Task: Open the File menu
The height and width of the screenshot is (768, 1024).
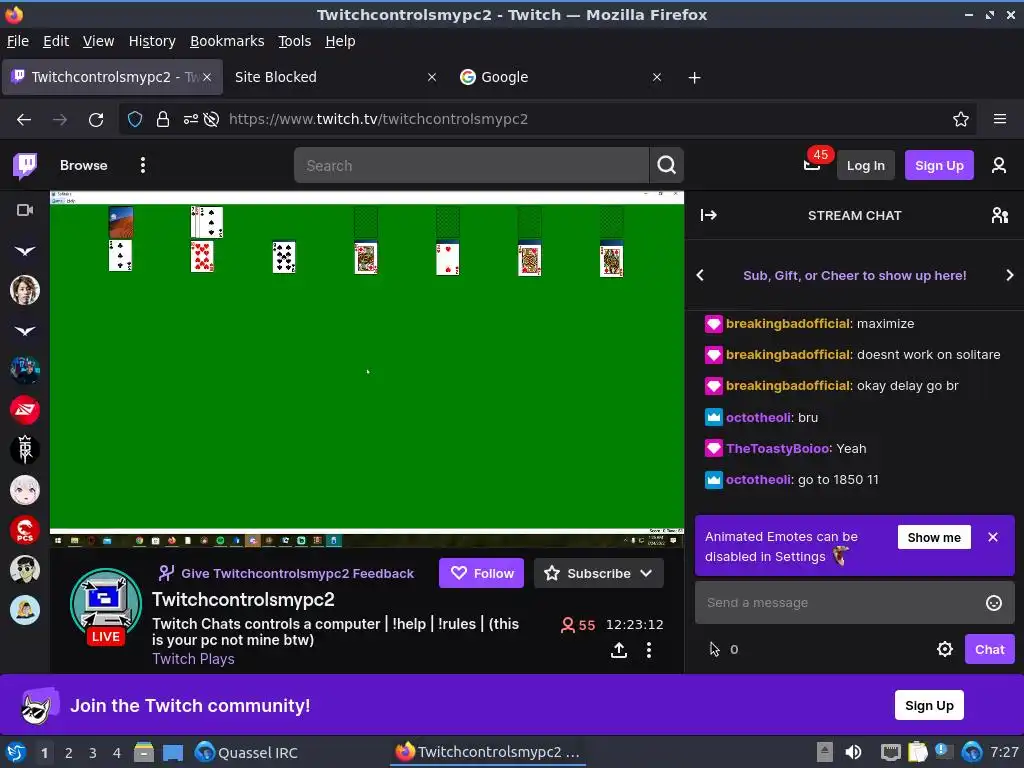Action: 18,41
